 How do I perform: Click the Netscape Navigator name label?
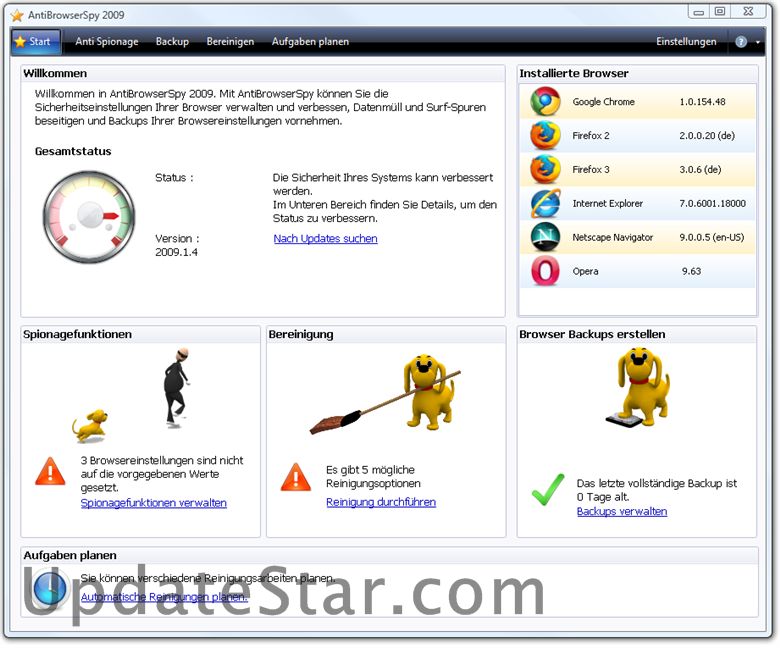(x=612, y=238)
